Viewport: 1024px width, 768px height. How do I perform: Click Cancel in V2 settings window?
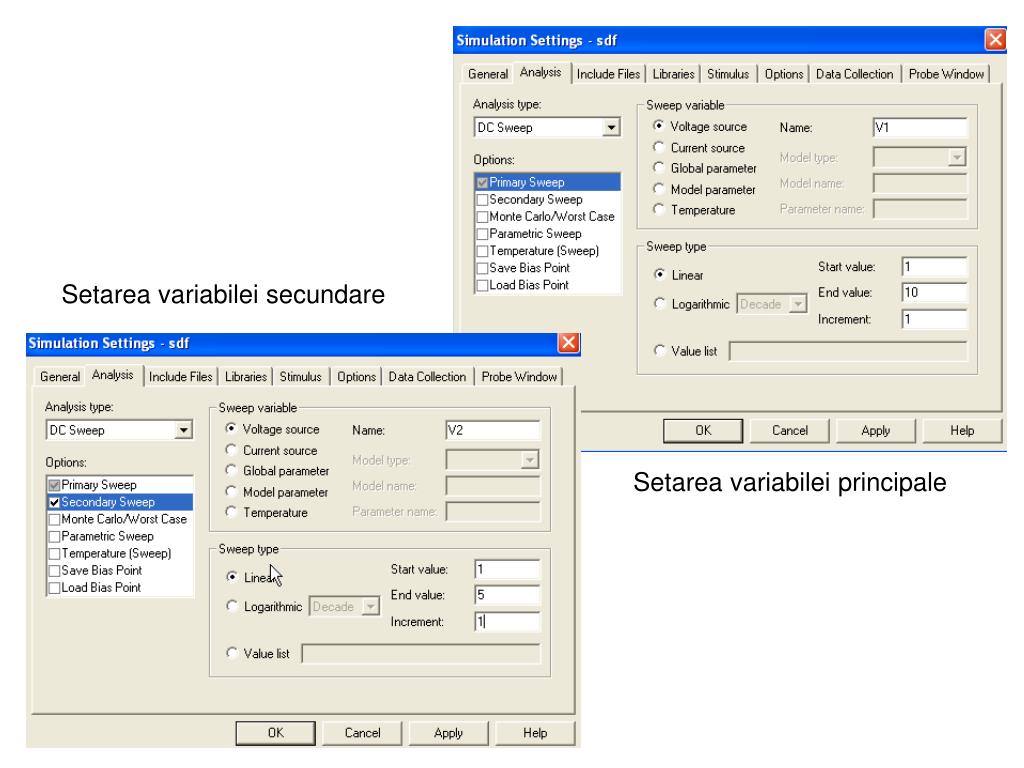point(362,733)
